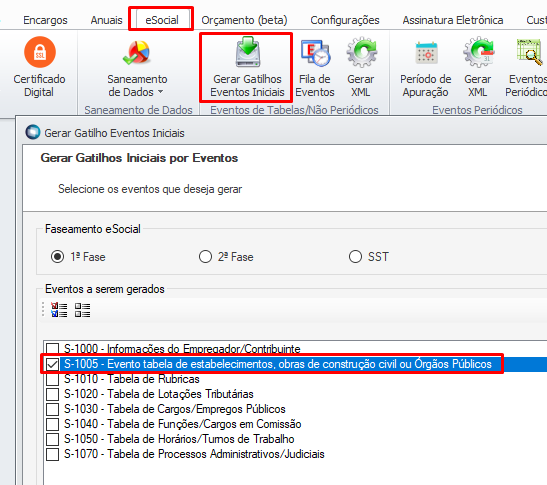This screenshot has height=485, width=547.
Task: Open the eSocial ribbon tab
Action: tap(162, 20)
